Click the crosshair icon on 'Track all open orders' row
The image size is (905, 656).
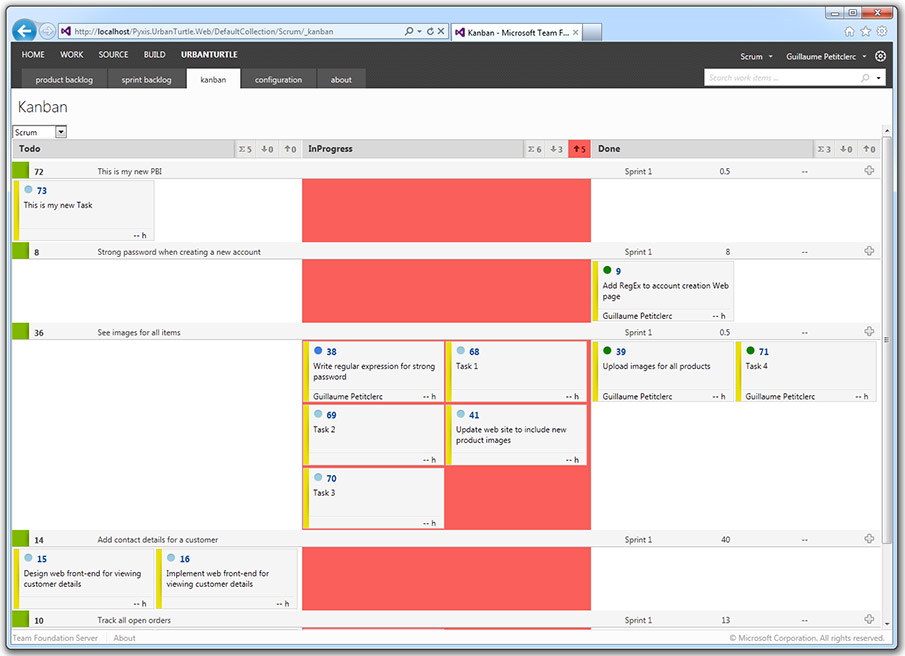[x=869, y=620]
